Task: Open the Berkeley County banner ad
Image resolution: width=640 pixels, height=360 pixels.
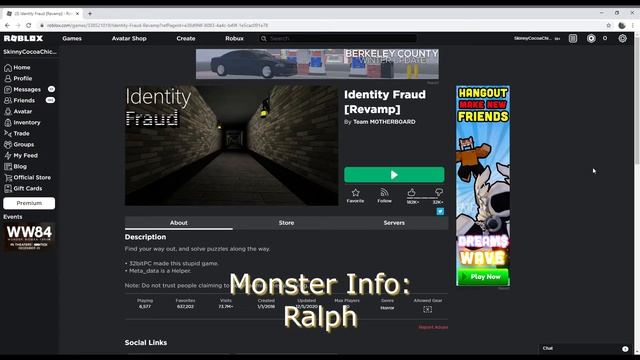Action: tap(317, 64)
